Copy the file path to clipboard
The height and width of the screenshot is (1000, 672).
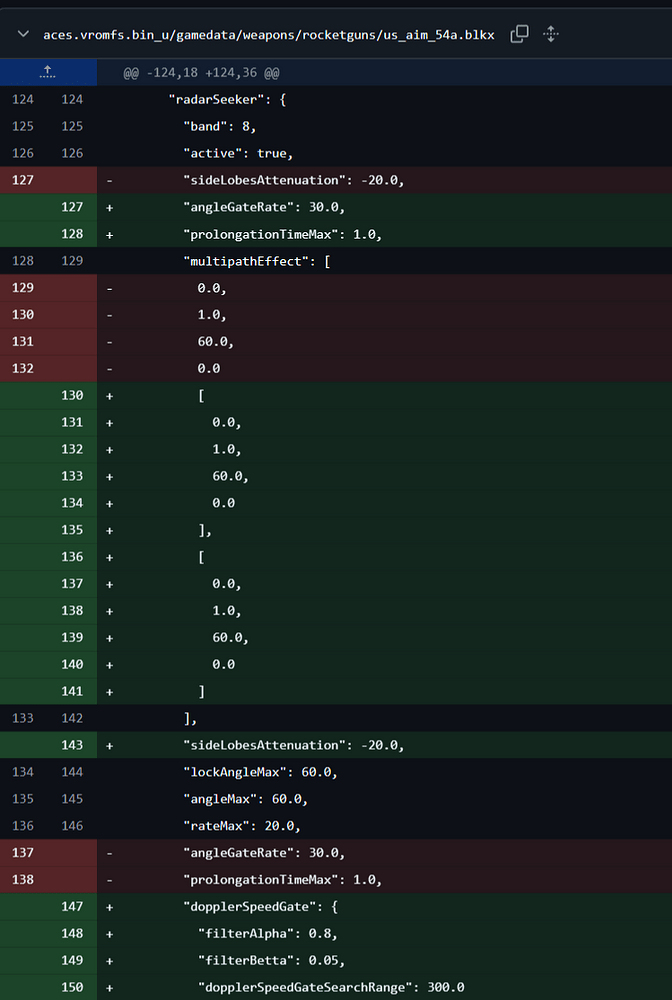520,34
